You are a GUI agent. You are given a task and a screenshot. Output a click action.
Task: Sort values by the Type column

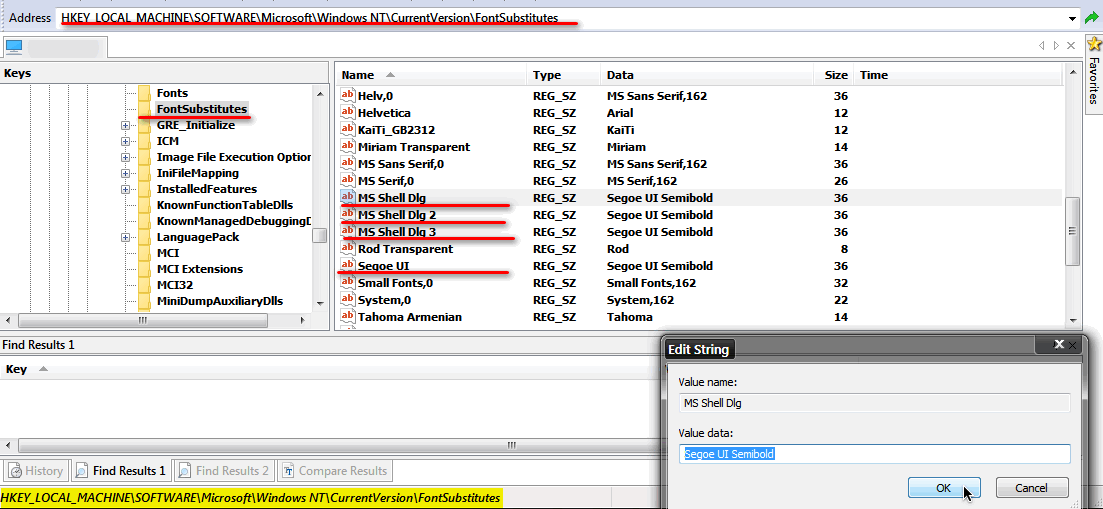coord(563,75)
